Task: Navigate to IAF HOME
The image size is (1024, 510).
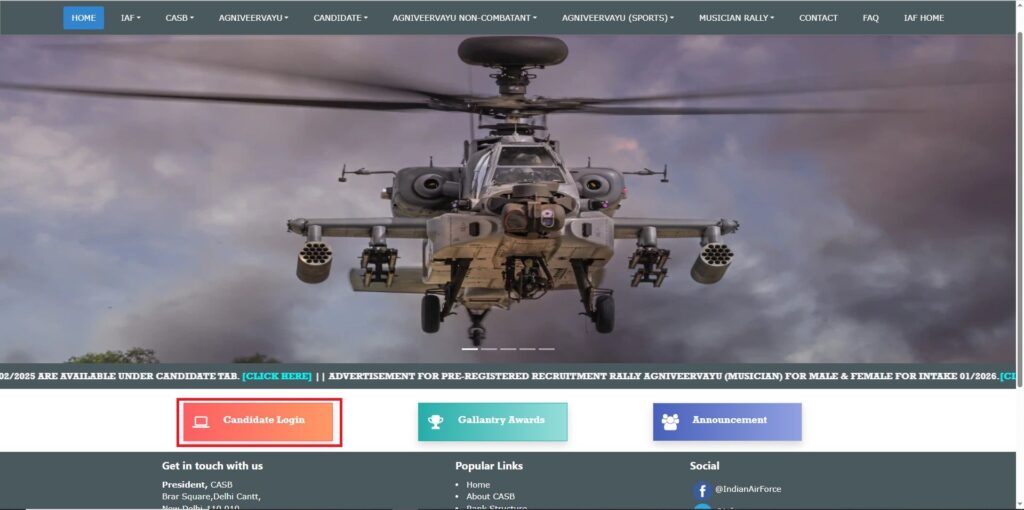Action: click(x=923, y=18)
